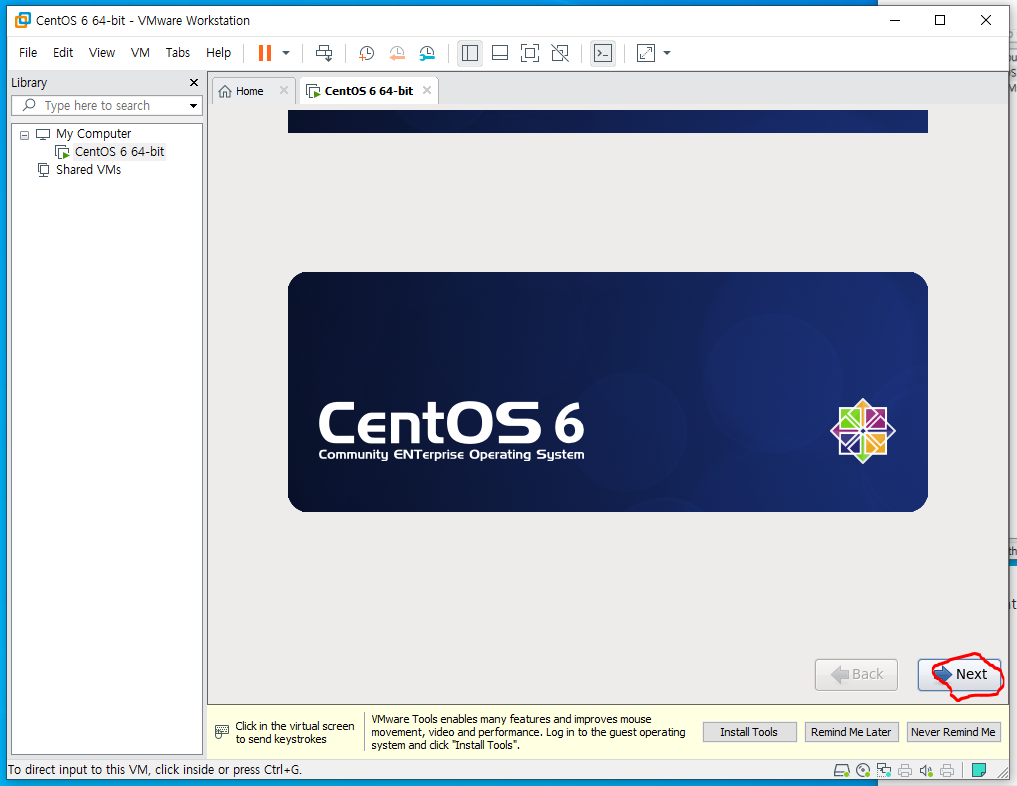Send Ctrl+Alt+Del to the VM
The width and height of the screenshot is (1017, 786).
[x=324, y=53]
